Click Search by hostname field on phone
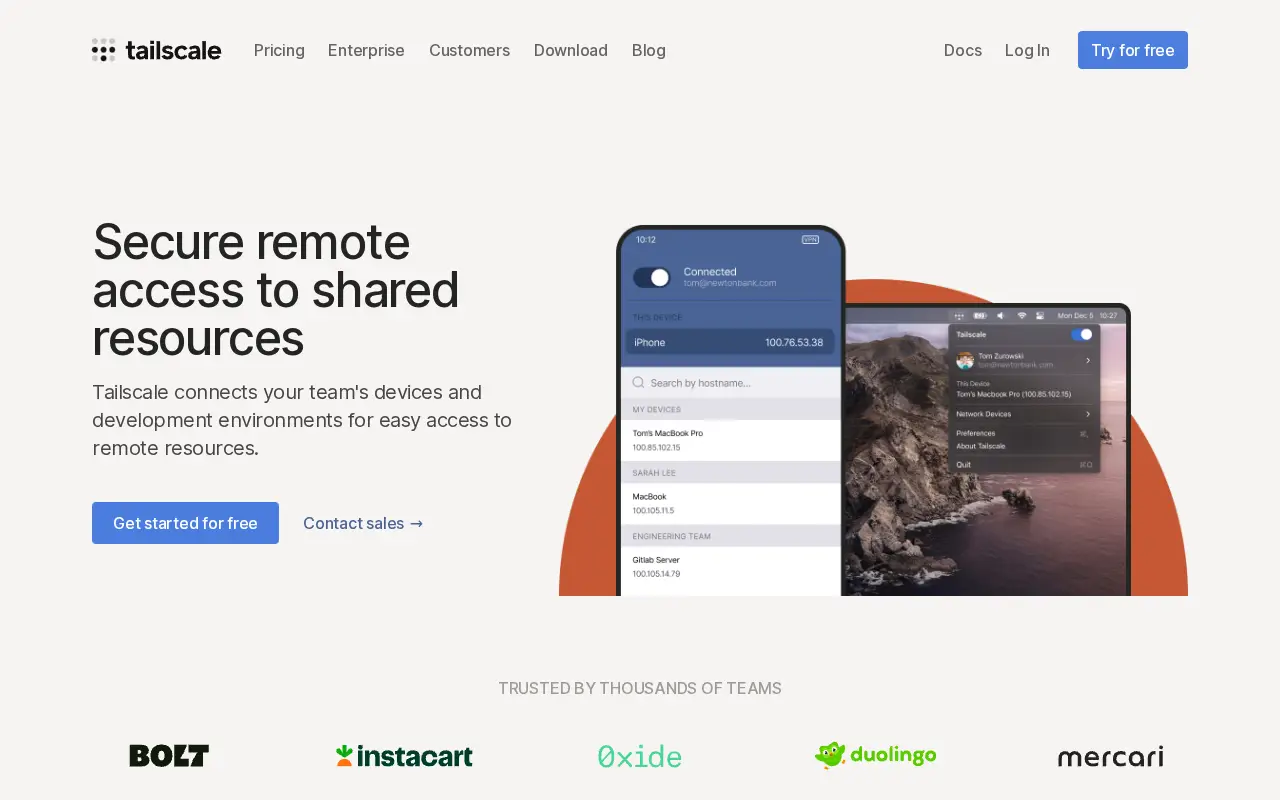 point(731,382)
